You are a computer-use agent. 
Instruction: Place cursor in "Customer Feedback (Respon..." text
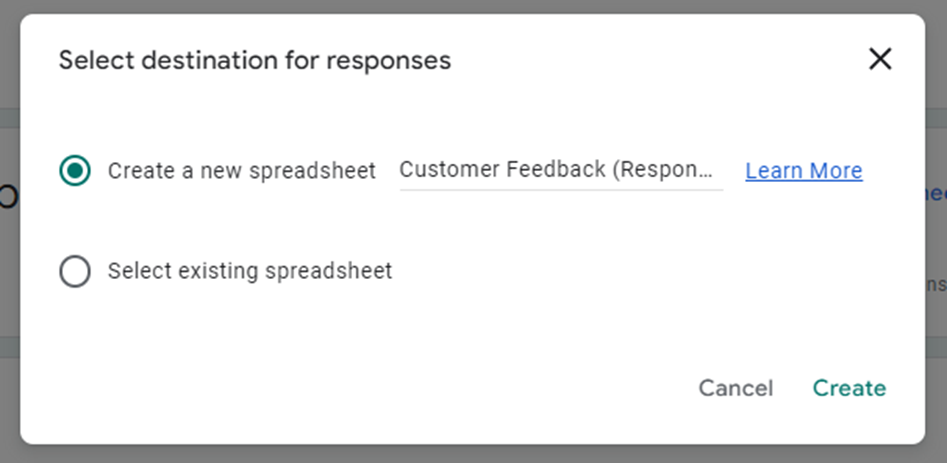click(558, 170)
